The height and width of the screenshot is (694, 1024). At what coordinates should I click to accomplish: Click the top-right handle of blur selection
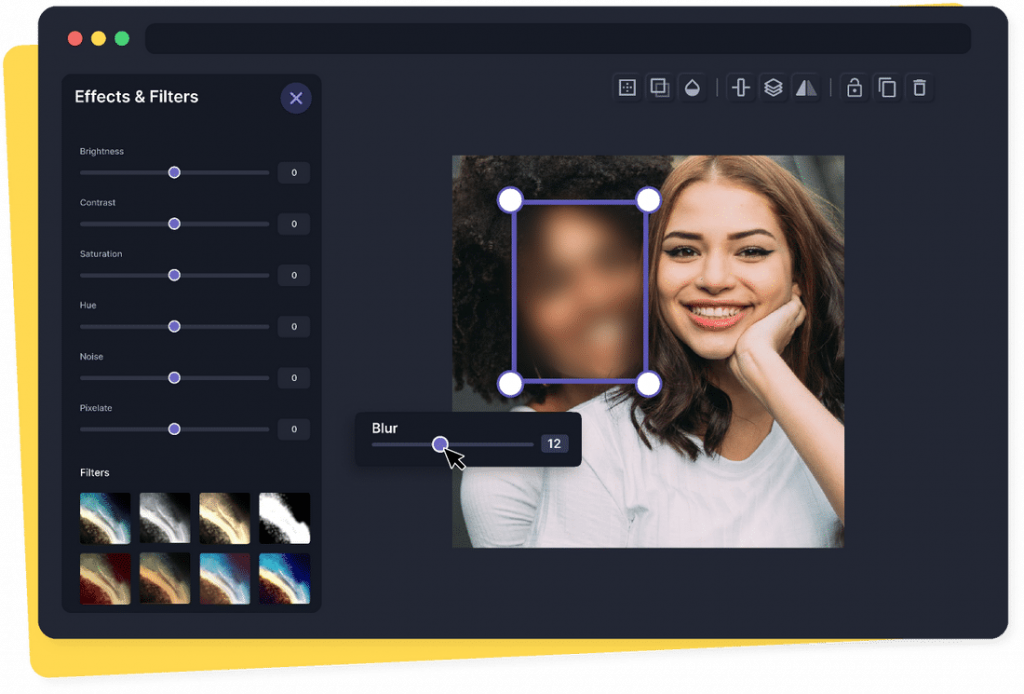[648, 200]
